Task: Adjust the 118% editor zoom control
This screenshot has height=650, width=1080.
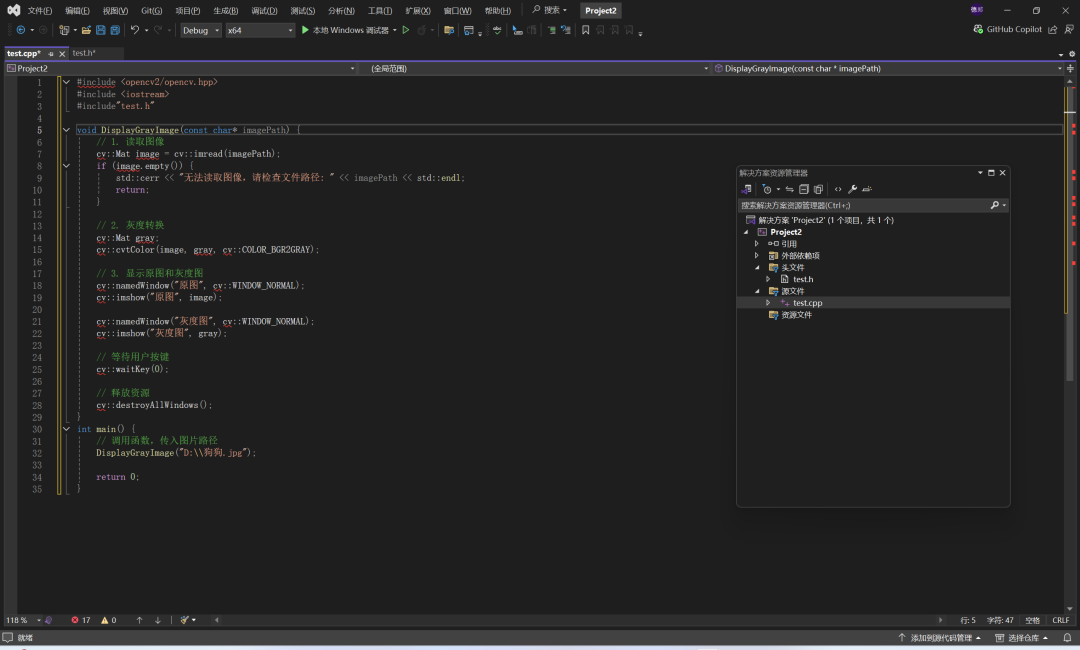Action: pos(18,619)
